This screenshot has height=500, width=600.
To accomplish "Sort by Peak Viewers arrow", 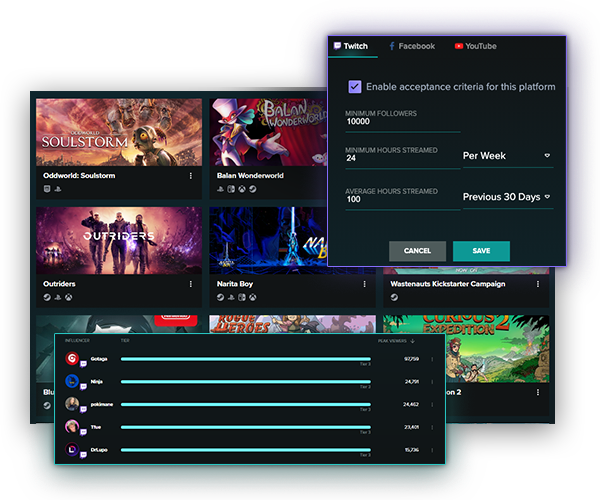I will pos(412,341).
